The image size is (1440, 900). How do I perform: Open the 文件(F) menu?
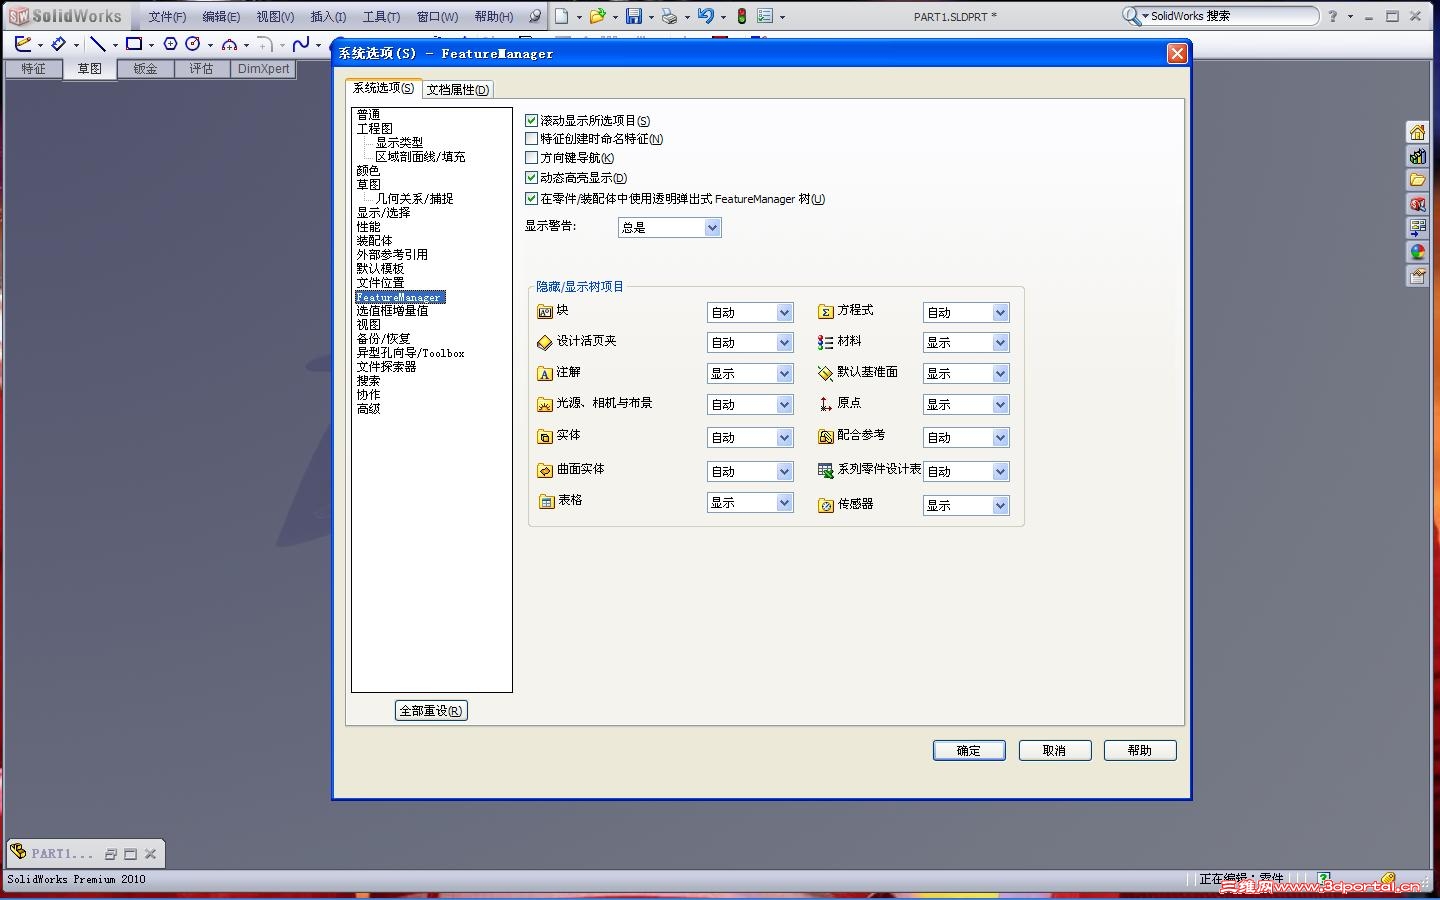[167, 17]
